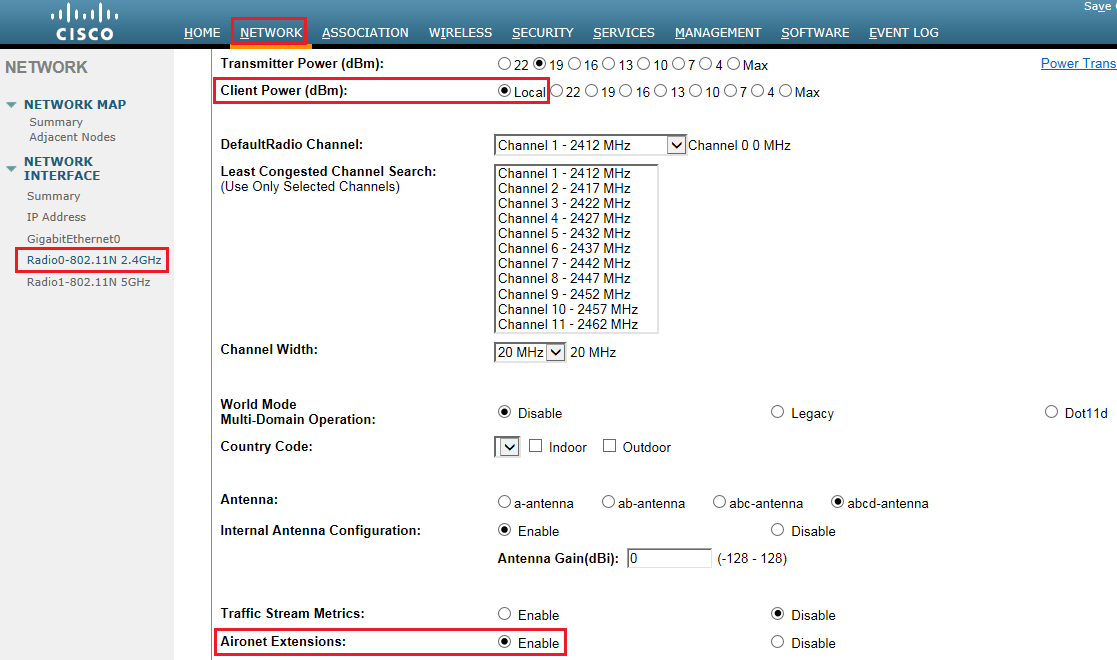The height and width of the screenshot is (660, 1117).
Task: Open the Power Trans link
Action: (x=1078, y=62)
